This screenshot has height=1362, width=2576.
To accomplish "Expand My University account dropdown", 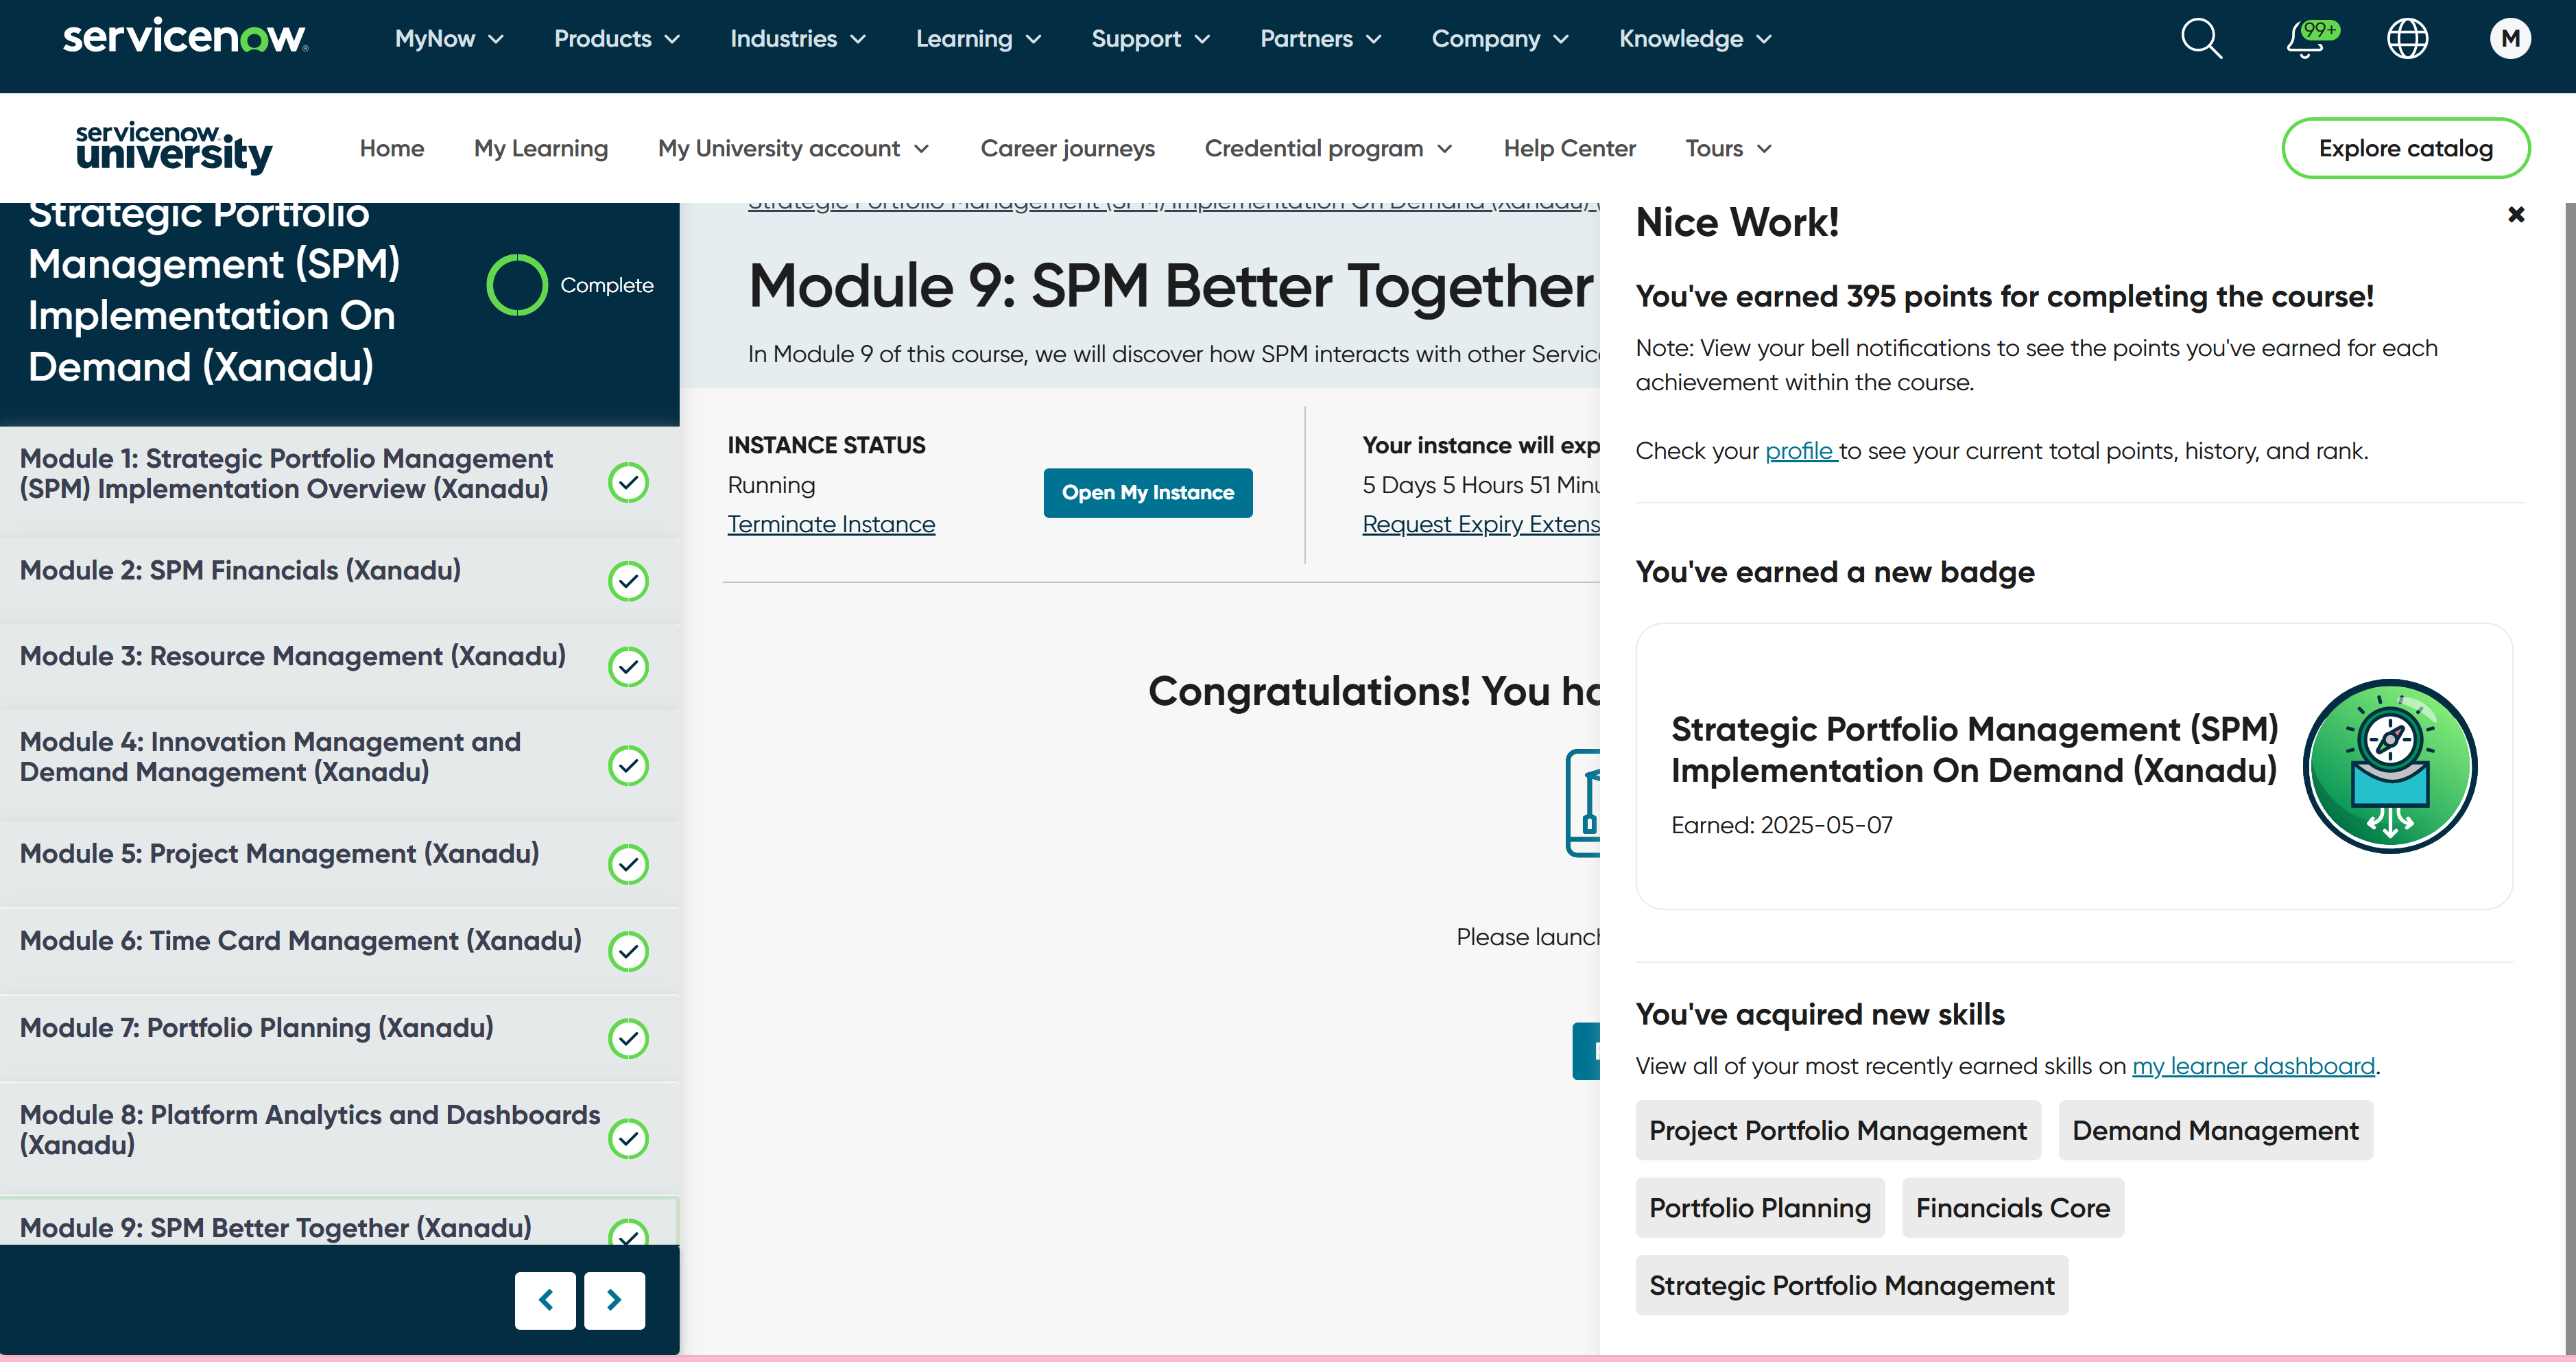I will click(x=793, y=148).
